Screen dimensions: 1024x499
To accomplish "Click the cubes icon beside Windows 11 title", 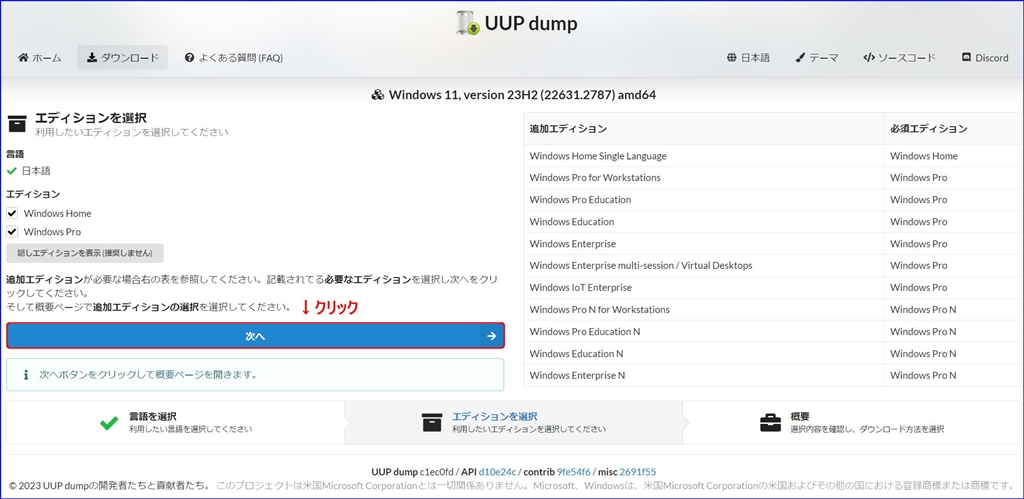I will (377, 95).
